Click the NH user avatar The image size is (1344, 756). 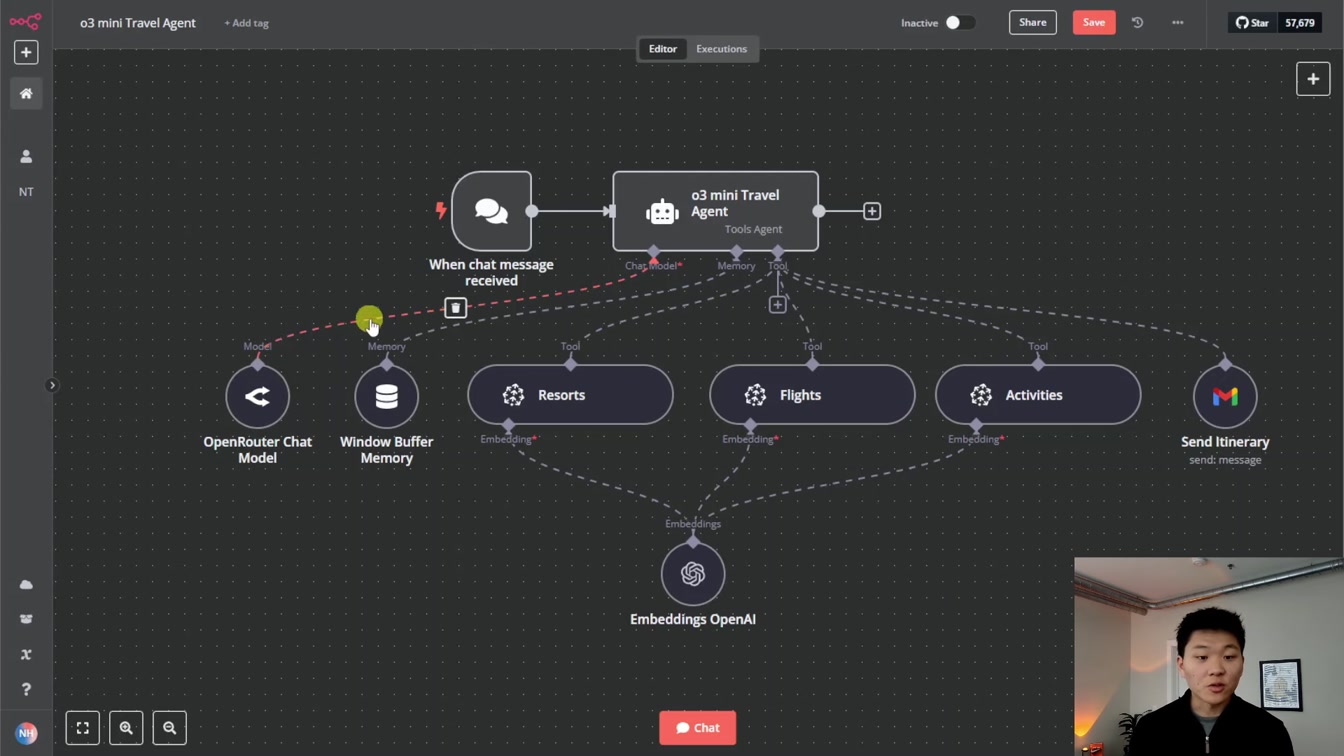click(26, 733)
